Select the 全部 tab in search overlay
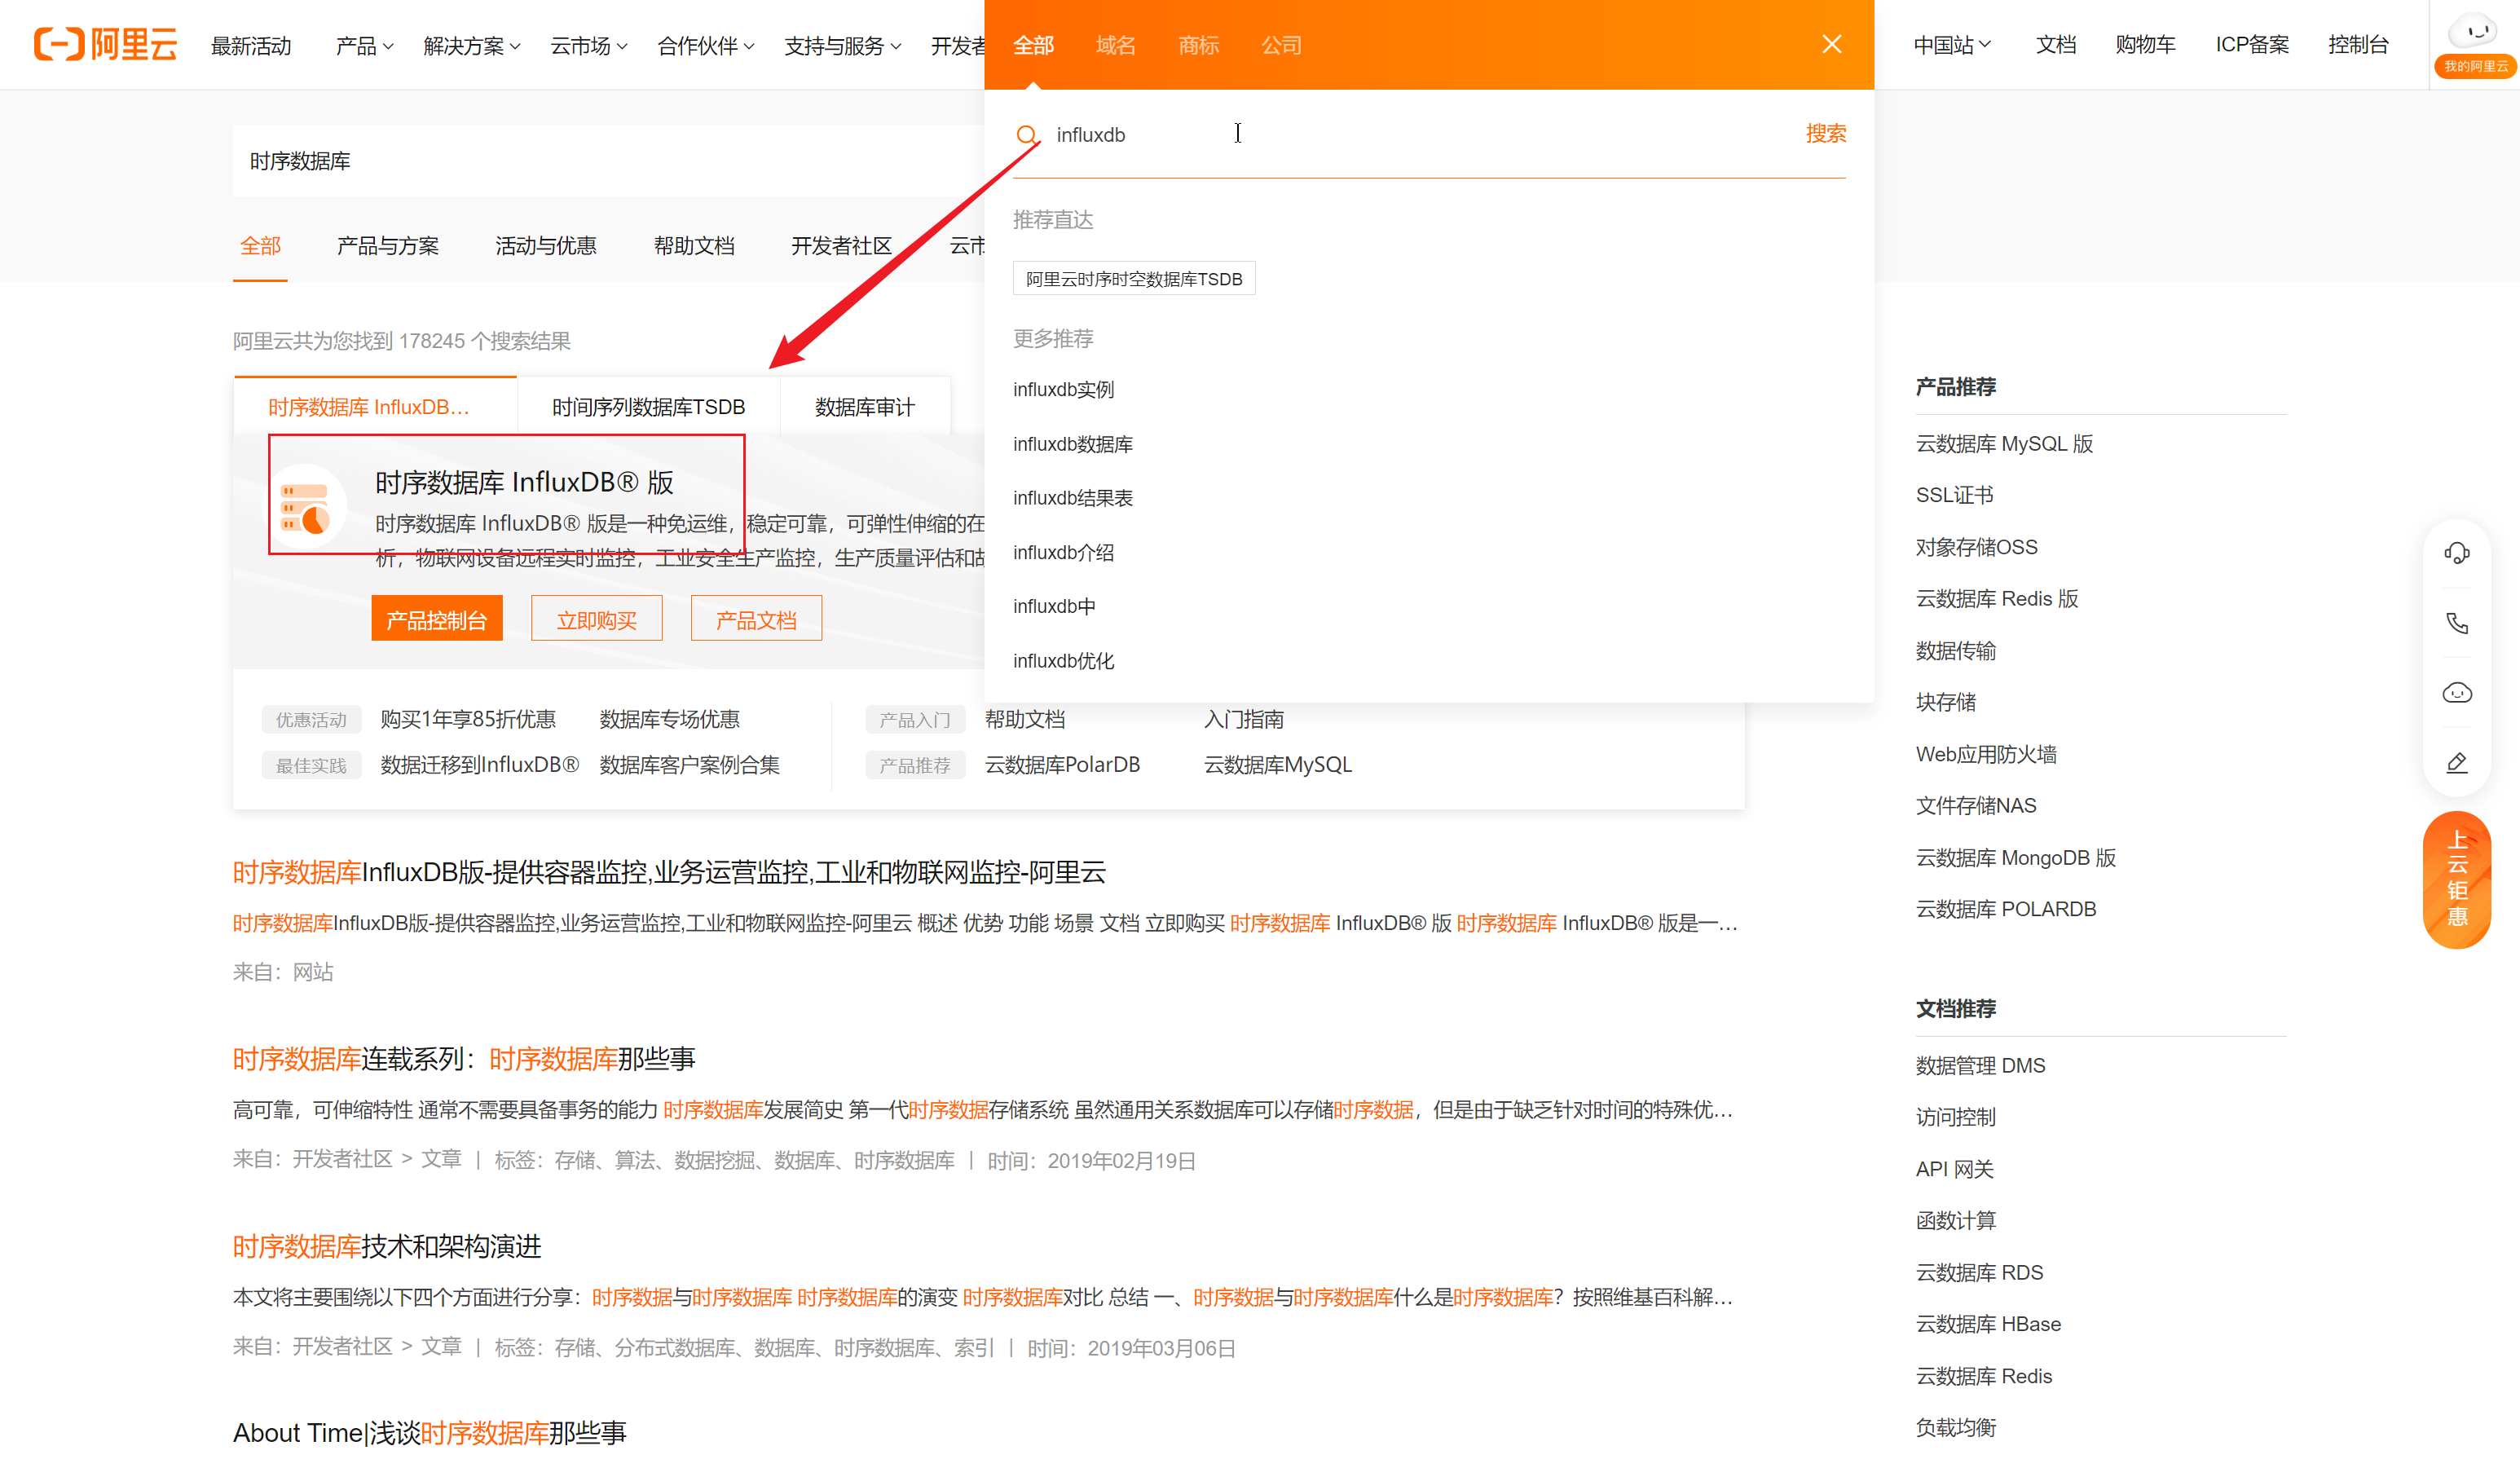The height and width of the screenshot is (1468, 2520). pos(1033,45)
